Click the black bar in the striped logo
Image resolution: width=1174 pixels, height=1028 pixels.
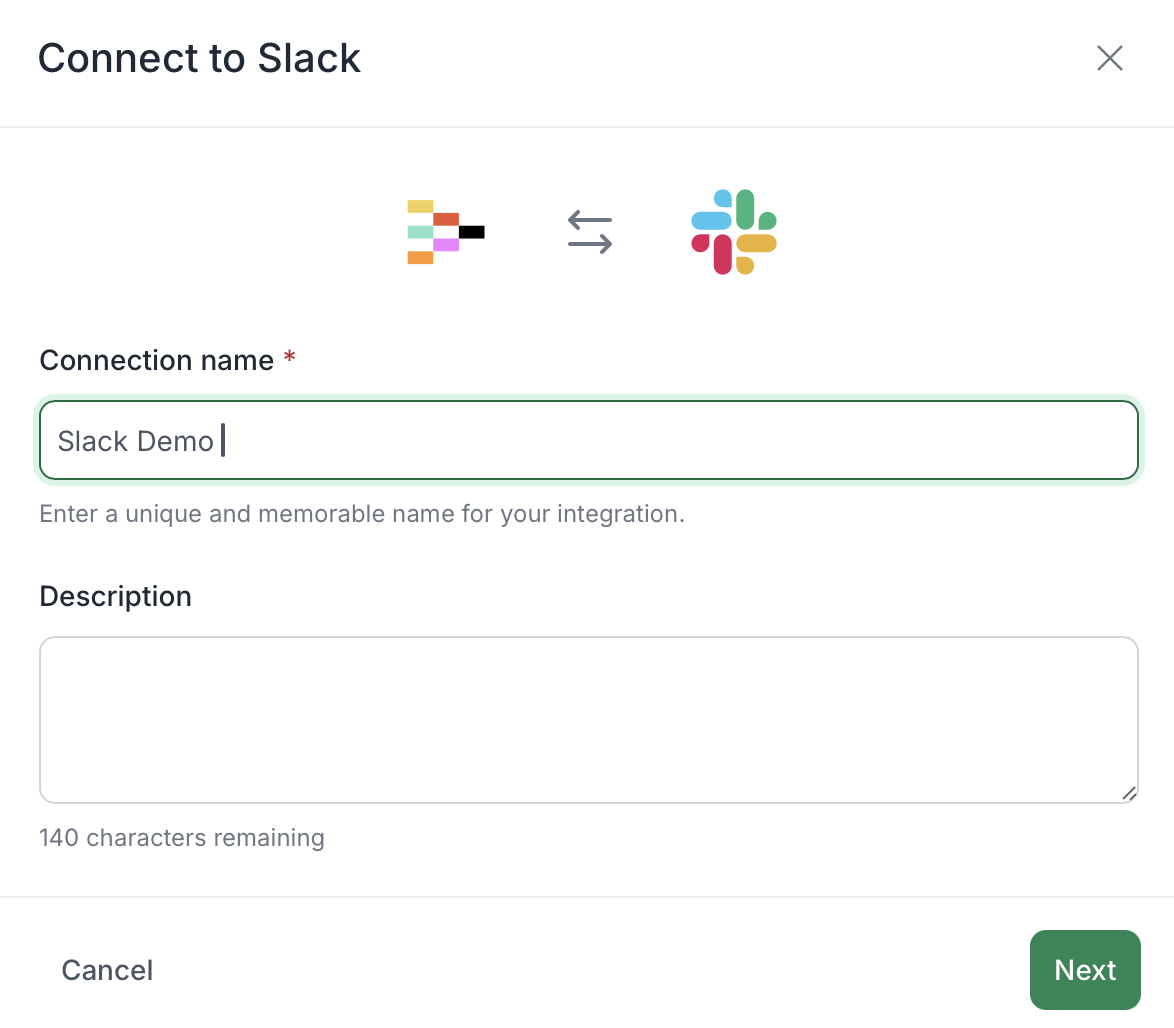pos(471,232)
